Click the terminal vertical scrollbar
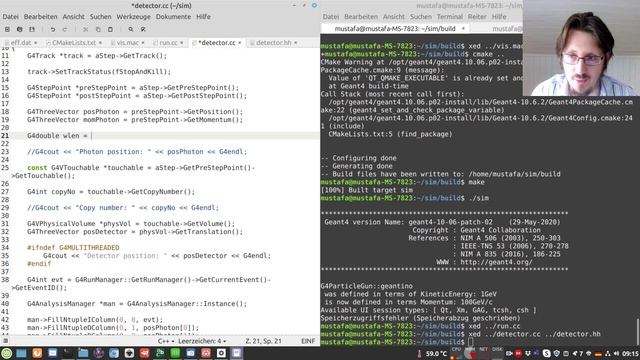Viewport: 640px width, 360px height. pyautogui.click(x=638, y=331)
